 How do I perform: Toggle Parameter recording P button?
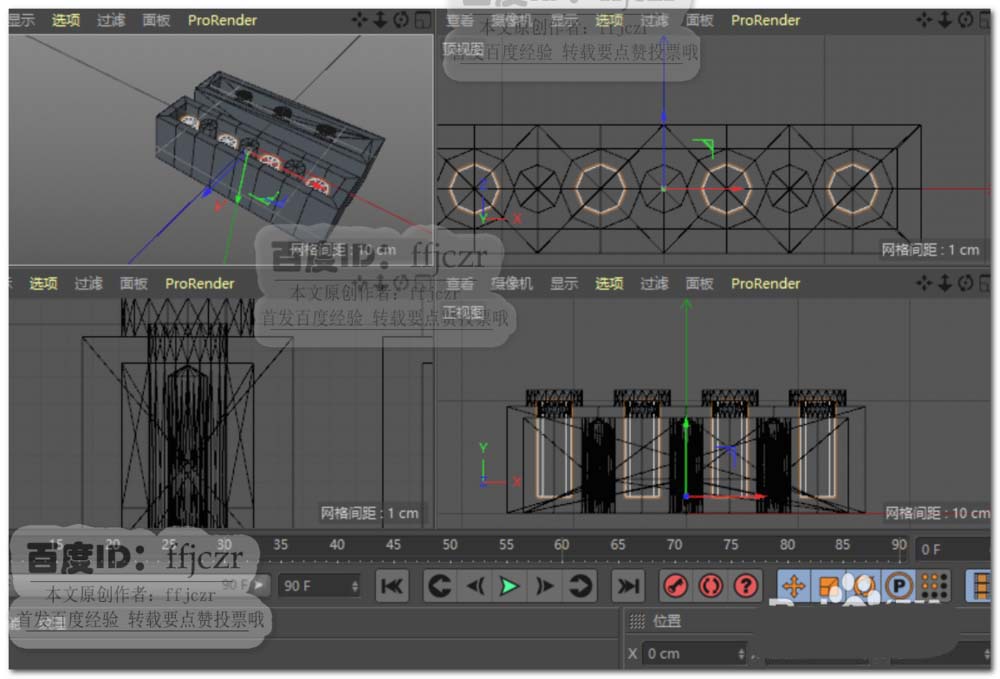point(899,586)
